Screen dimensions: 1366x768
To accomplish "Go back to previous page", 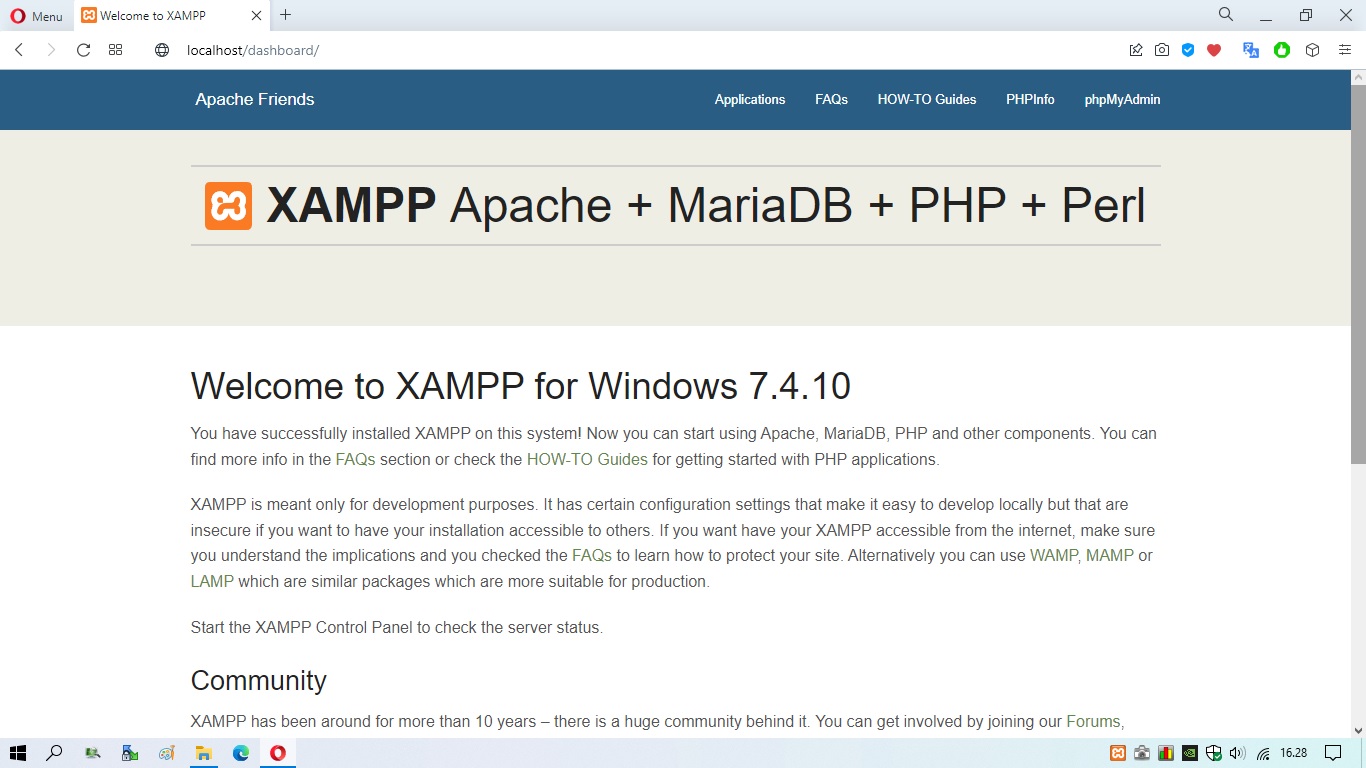I will [18, 50].
